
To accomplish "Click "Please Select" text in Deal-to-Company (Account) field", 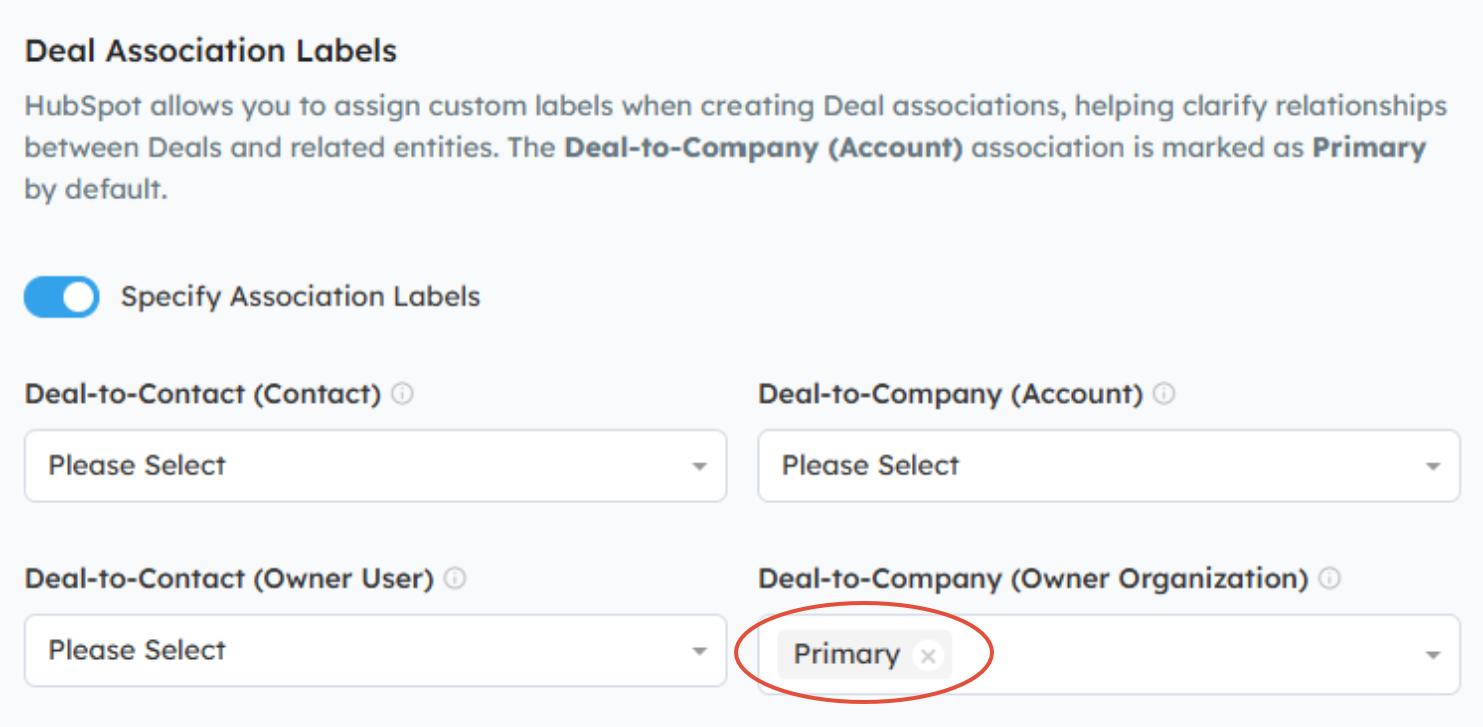I will [871, 465].
